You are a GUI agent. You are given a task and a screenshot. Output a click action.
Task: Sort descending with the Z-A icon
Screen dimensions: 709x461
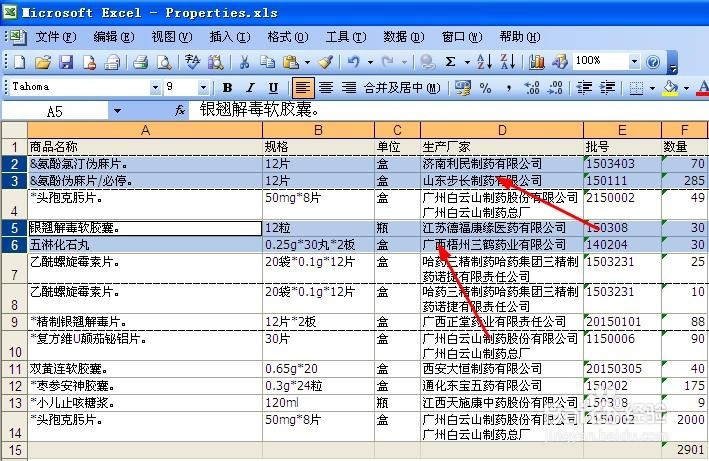click(507, 62)
